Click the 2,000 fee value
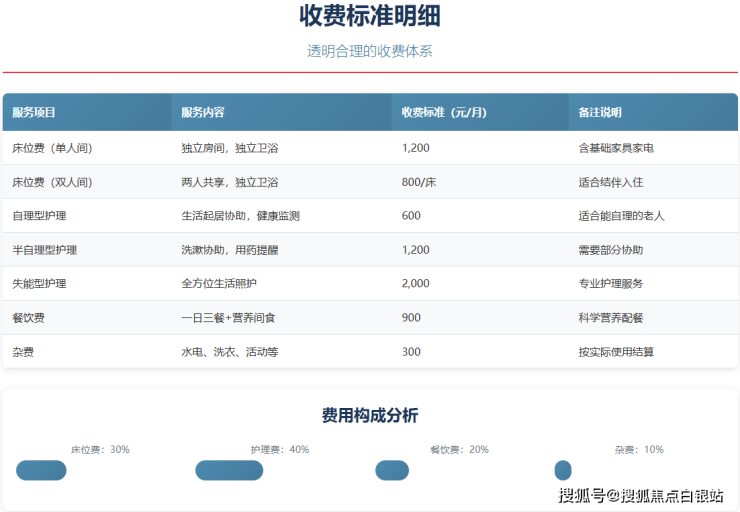740x512 pixels. point(415,284)
